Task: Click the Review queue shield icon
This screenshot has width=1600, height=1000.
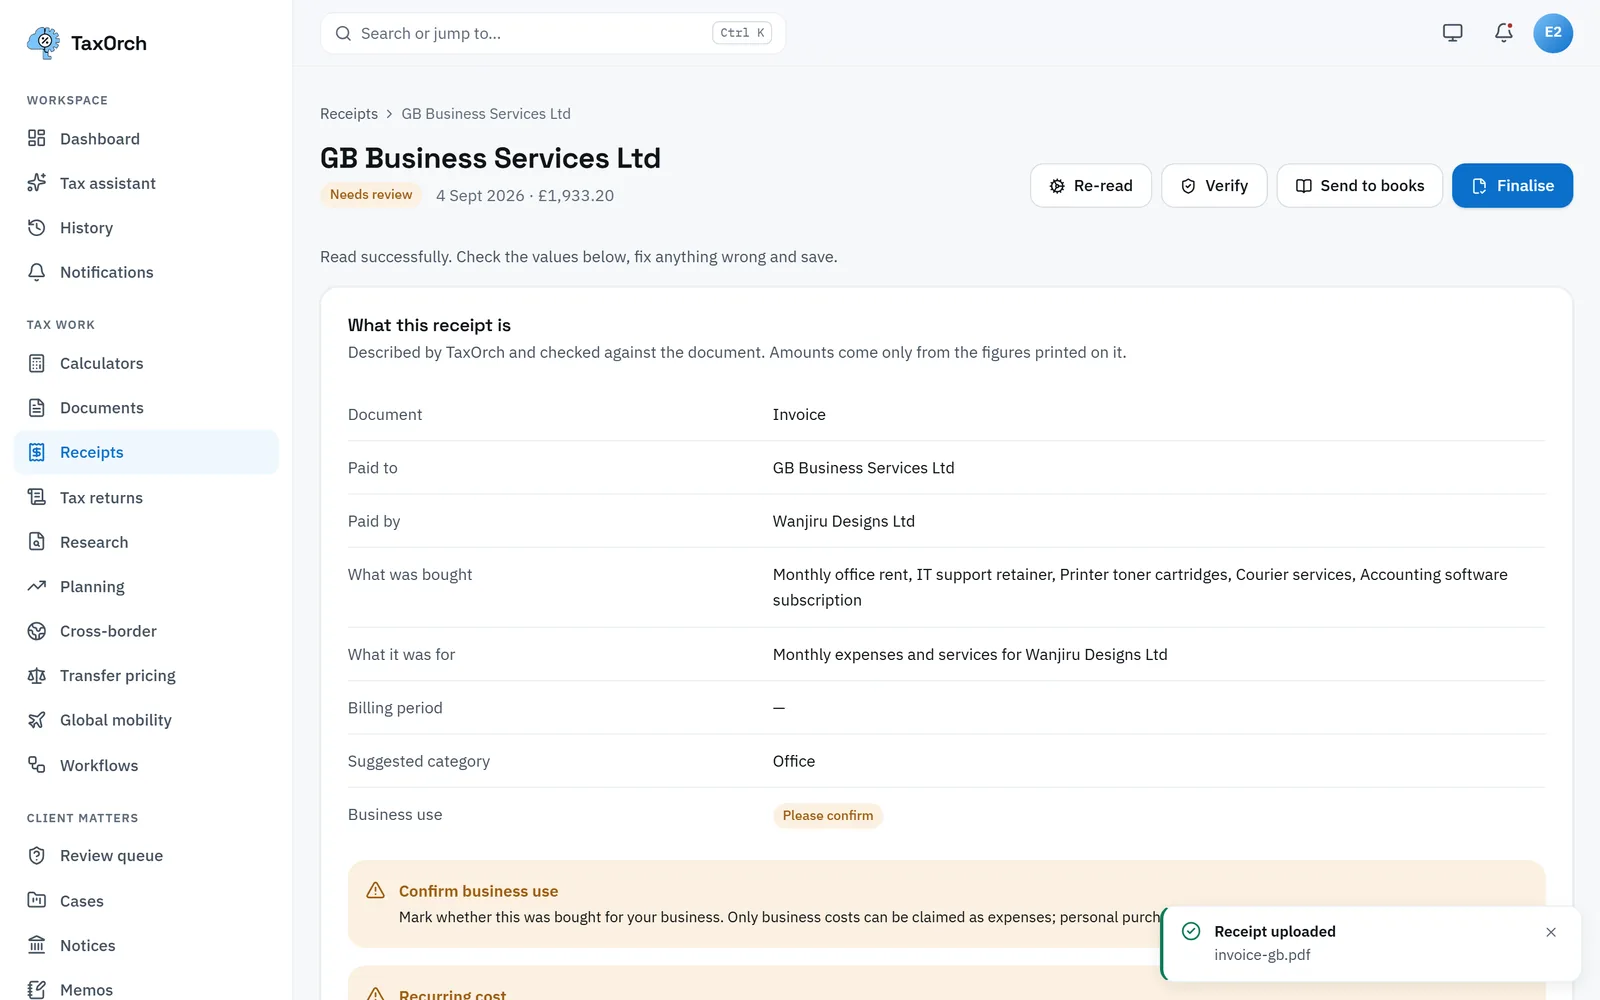Action: [x=37, y=856]
